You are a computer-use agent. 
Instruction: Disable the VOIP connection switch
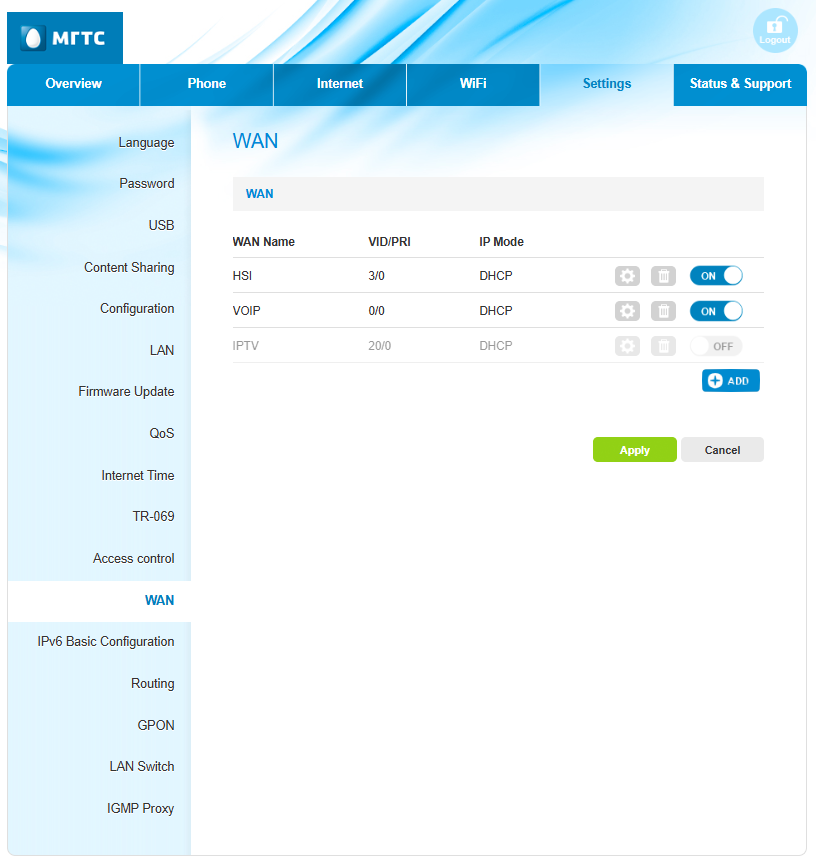click(716, 311)
